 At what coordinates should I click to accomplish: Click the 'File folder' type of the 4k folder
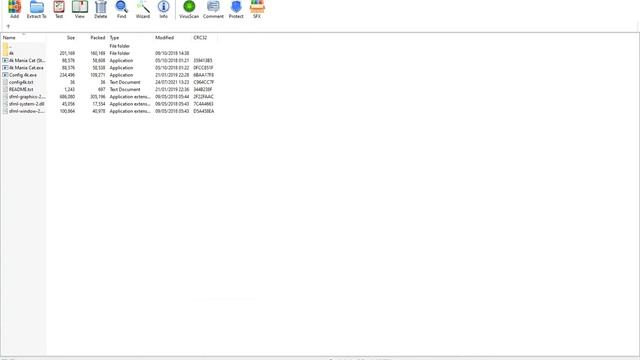point(120,53)
